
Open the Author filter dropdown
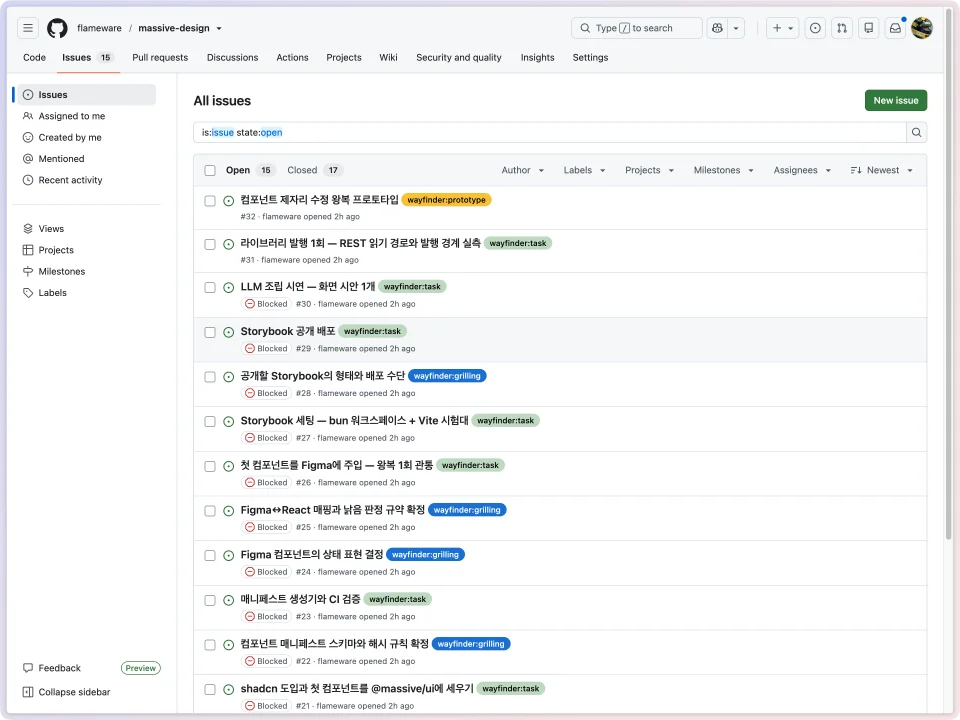tap(522, 170)
